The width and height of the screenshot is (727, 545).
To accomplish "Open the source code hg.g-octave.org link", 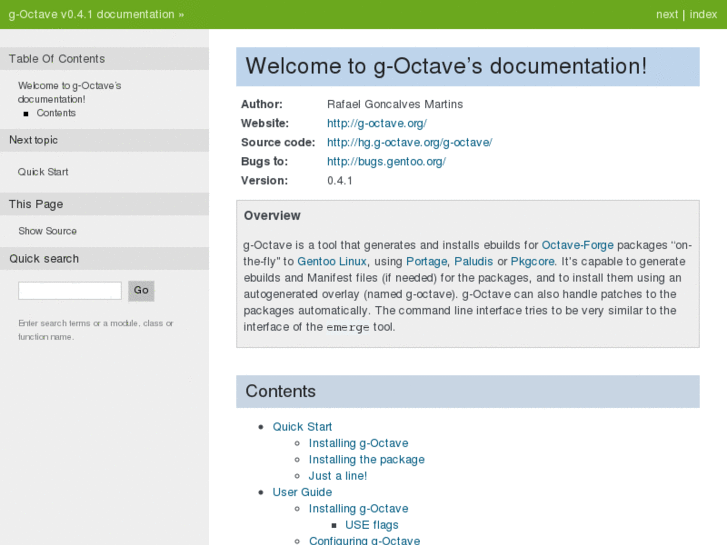I will click(409, 142).
